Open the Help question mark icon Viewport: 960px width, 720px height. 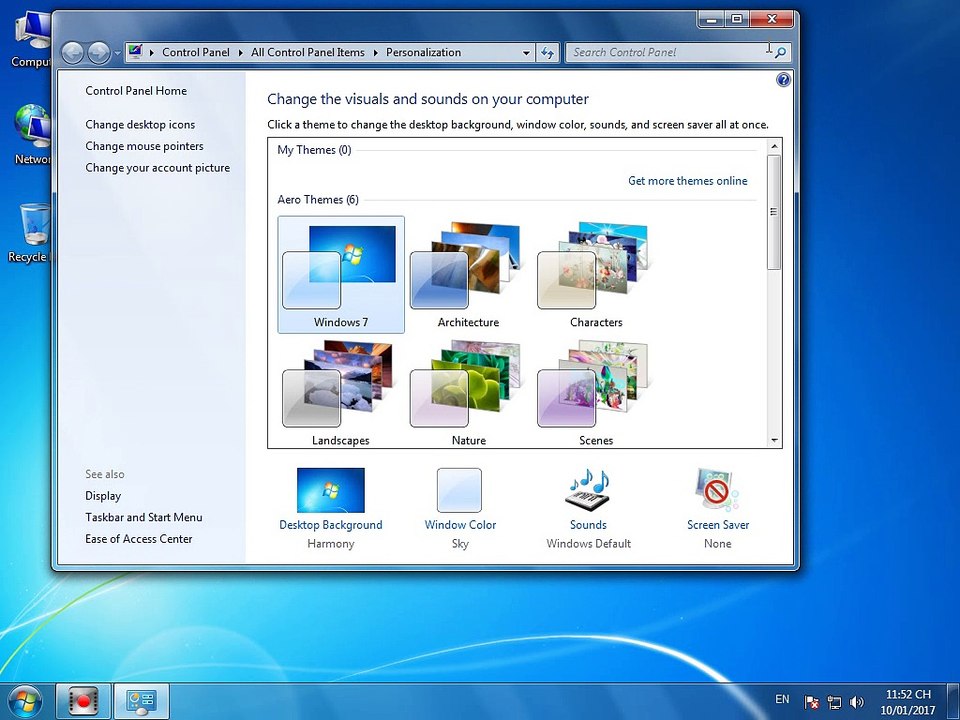tap(783, 80)
